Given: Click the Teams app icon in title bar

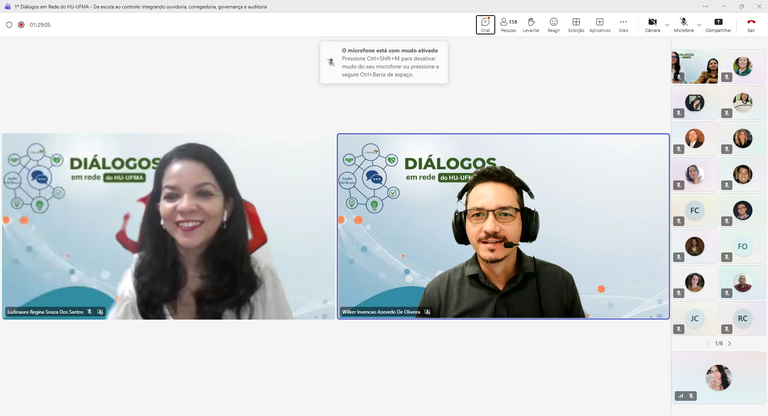Looking at the screenshot, I should [x=7, y=6].
